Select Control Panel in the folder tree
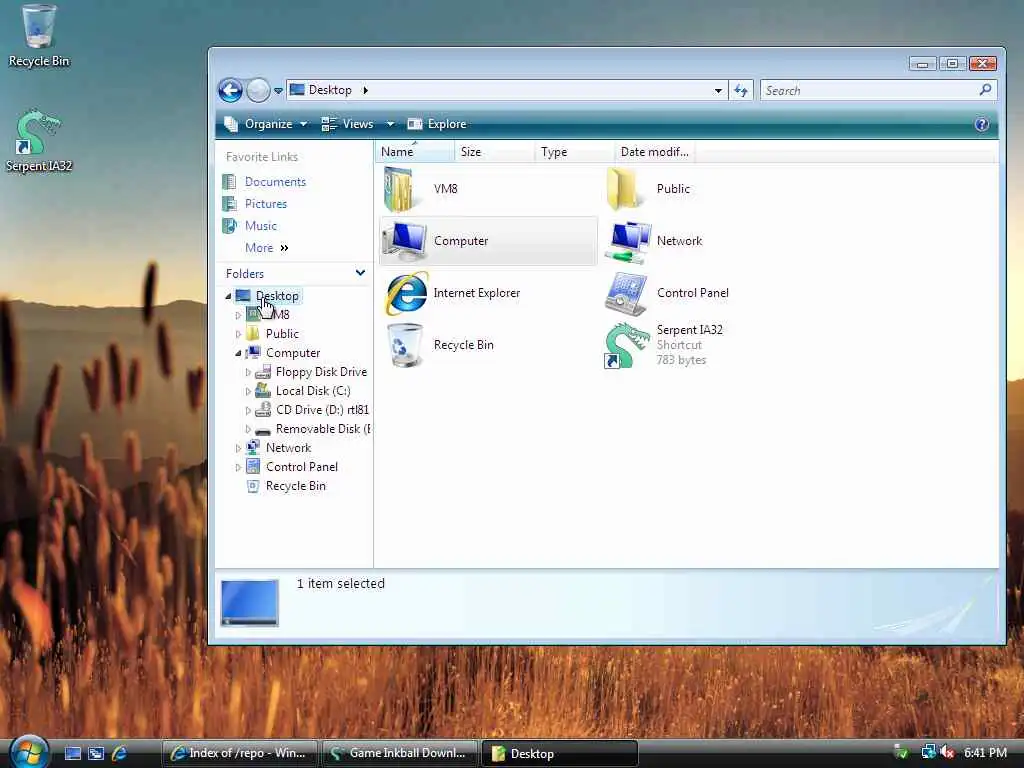This screenshot has width=1024, height=768. tap(302, 466)
